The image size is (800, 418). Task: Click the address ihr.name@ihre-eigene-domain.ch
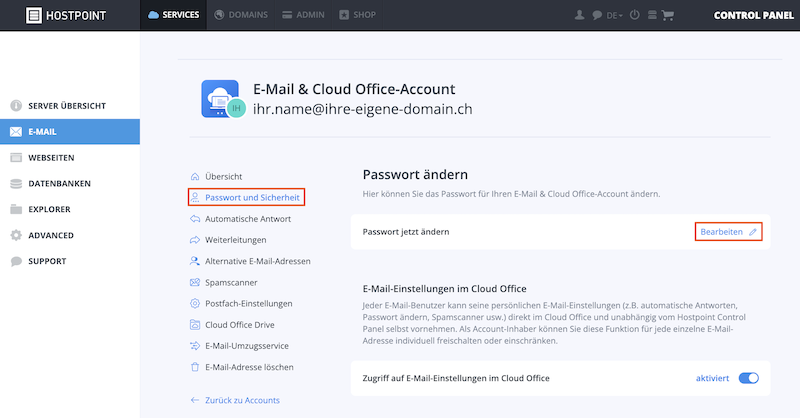(363, 109)
